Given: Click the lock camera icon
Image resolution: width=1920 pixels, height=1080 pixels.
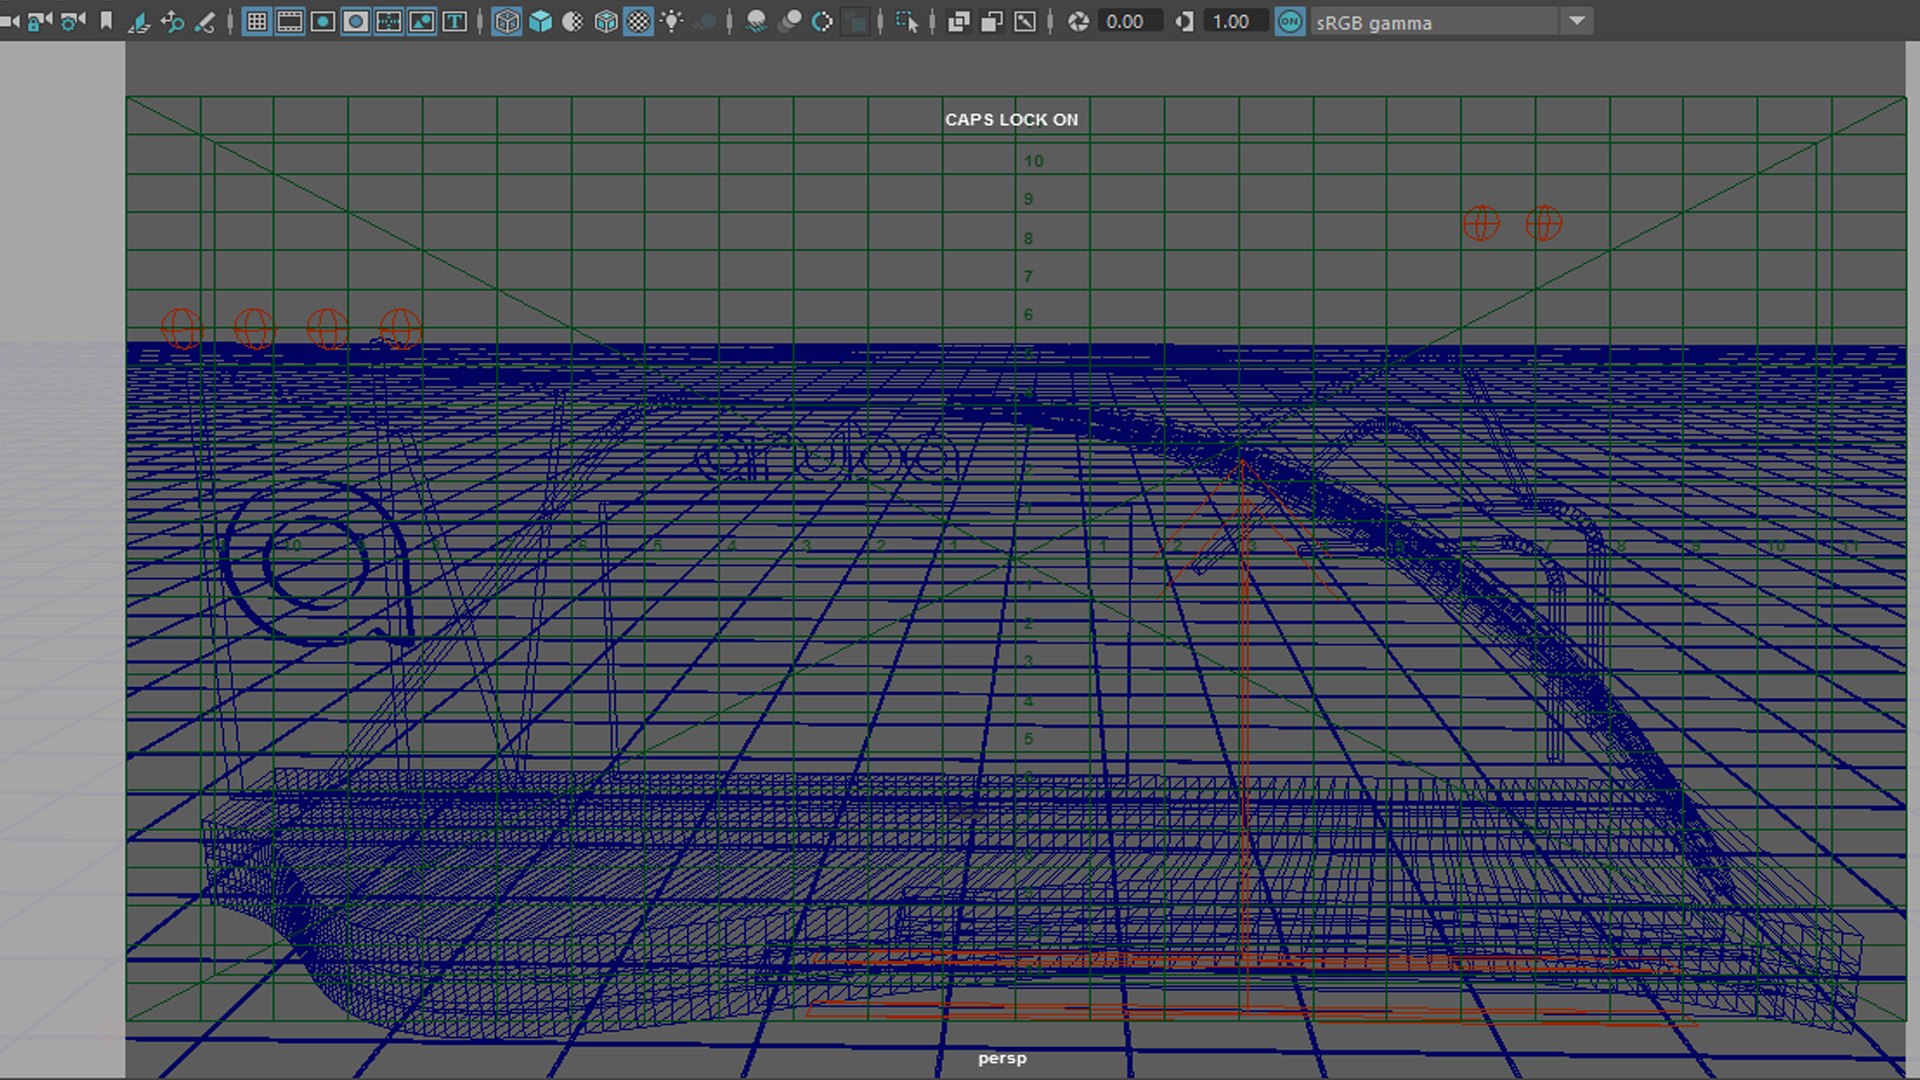Looking at the screenshot, I should [x=40, y=21].
